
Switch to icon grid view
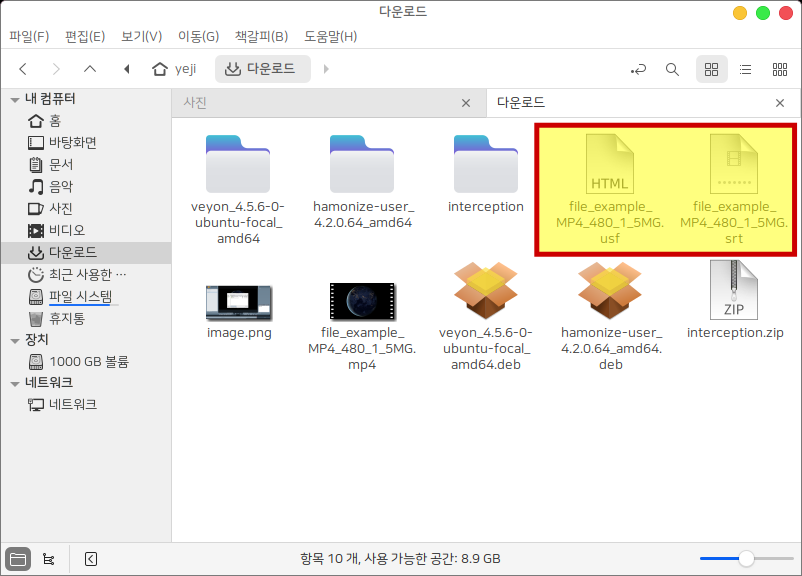coord(712,69)
